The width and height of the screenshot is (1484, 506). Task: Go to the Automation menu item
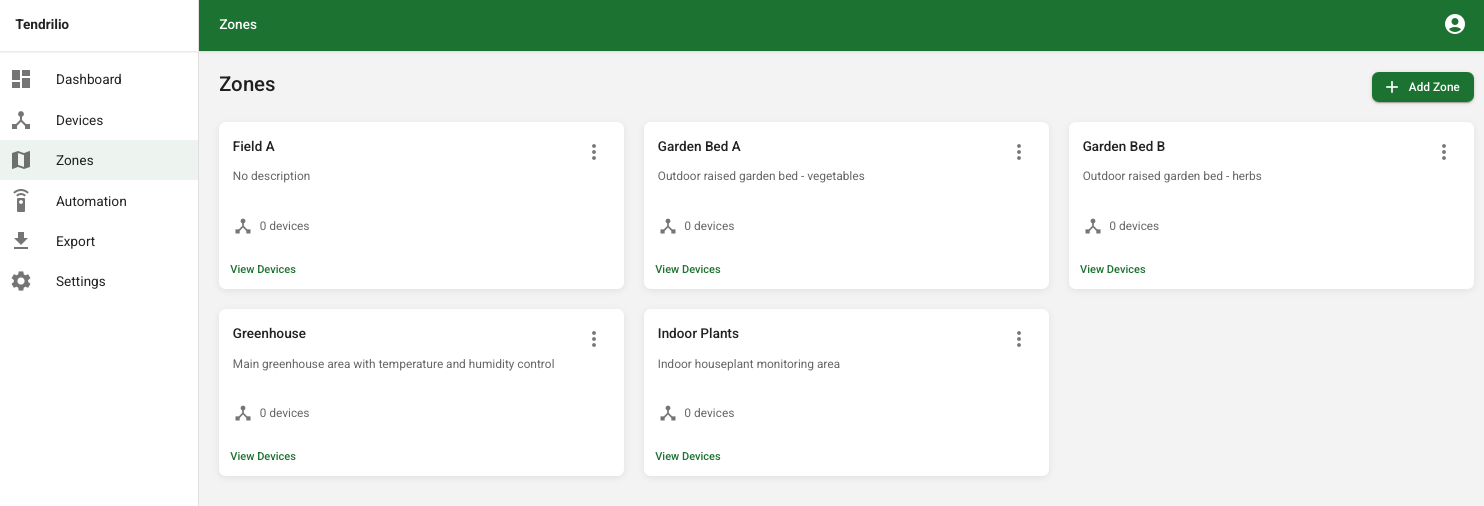coord(91,201)
